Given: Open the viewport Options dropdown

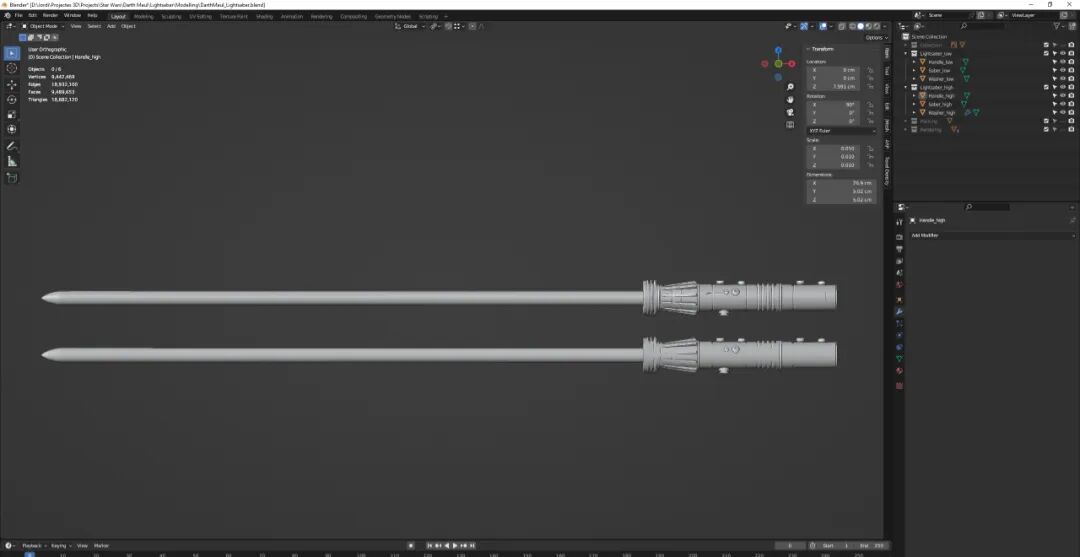Looking at the screenshot, I should 876,37.
